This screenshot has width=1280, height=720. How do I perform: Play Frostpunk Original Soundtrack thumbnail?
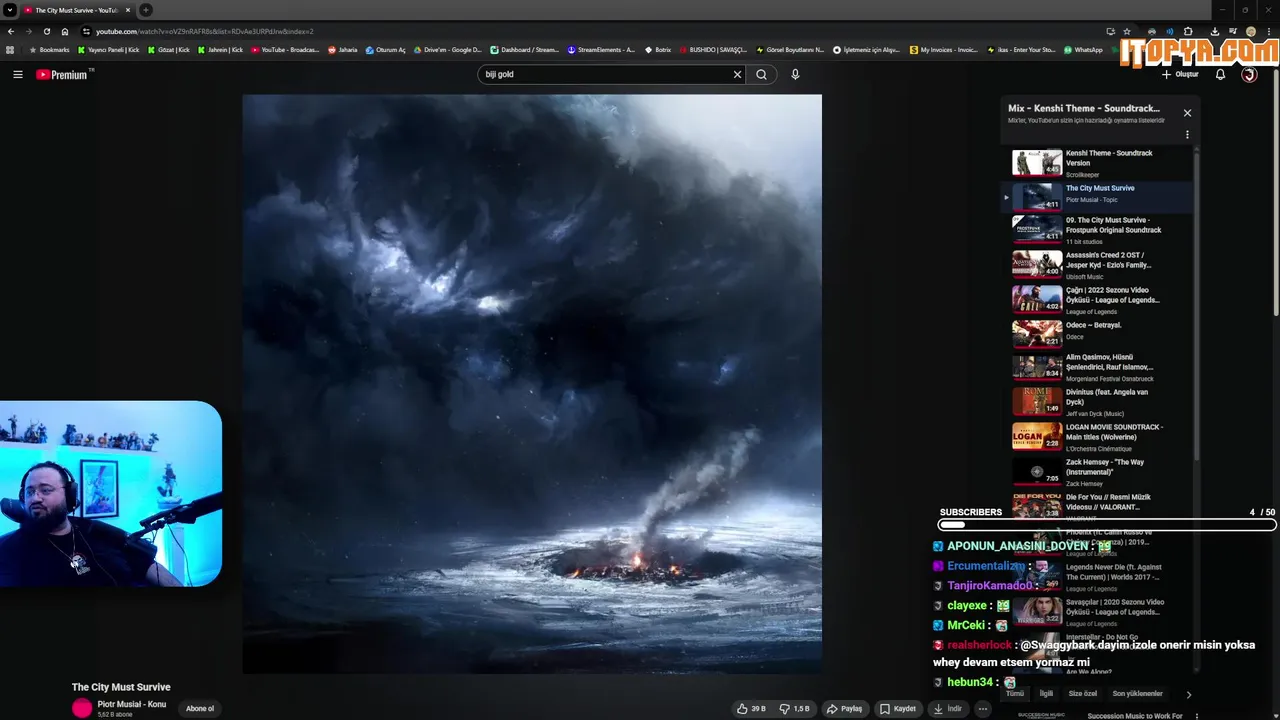pos(1037,228)
